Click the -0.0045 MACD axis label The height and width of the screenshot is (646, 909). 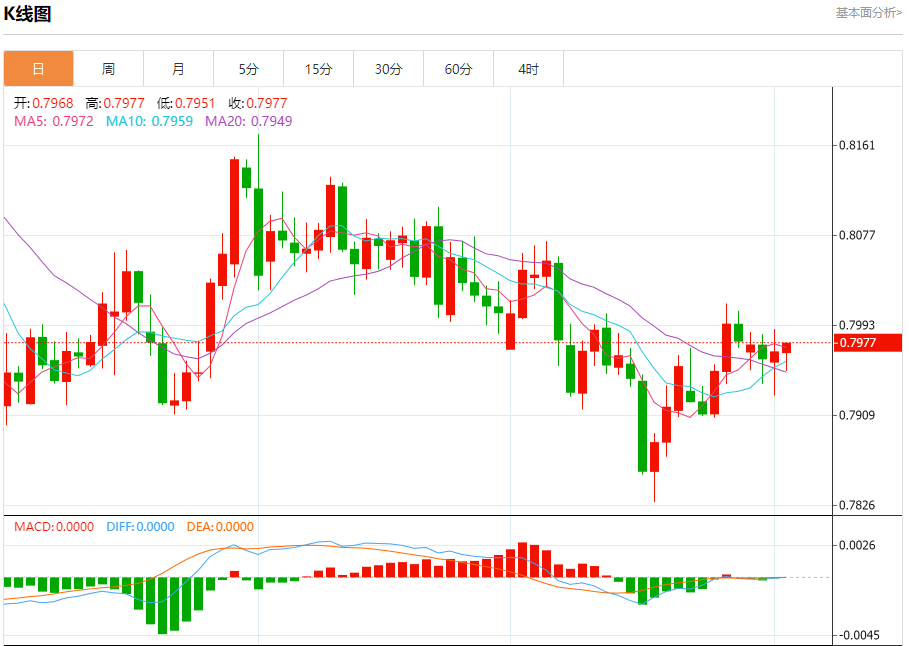tap(857, 635)
